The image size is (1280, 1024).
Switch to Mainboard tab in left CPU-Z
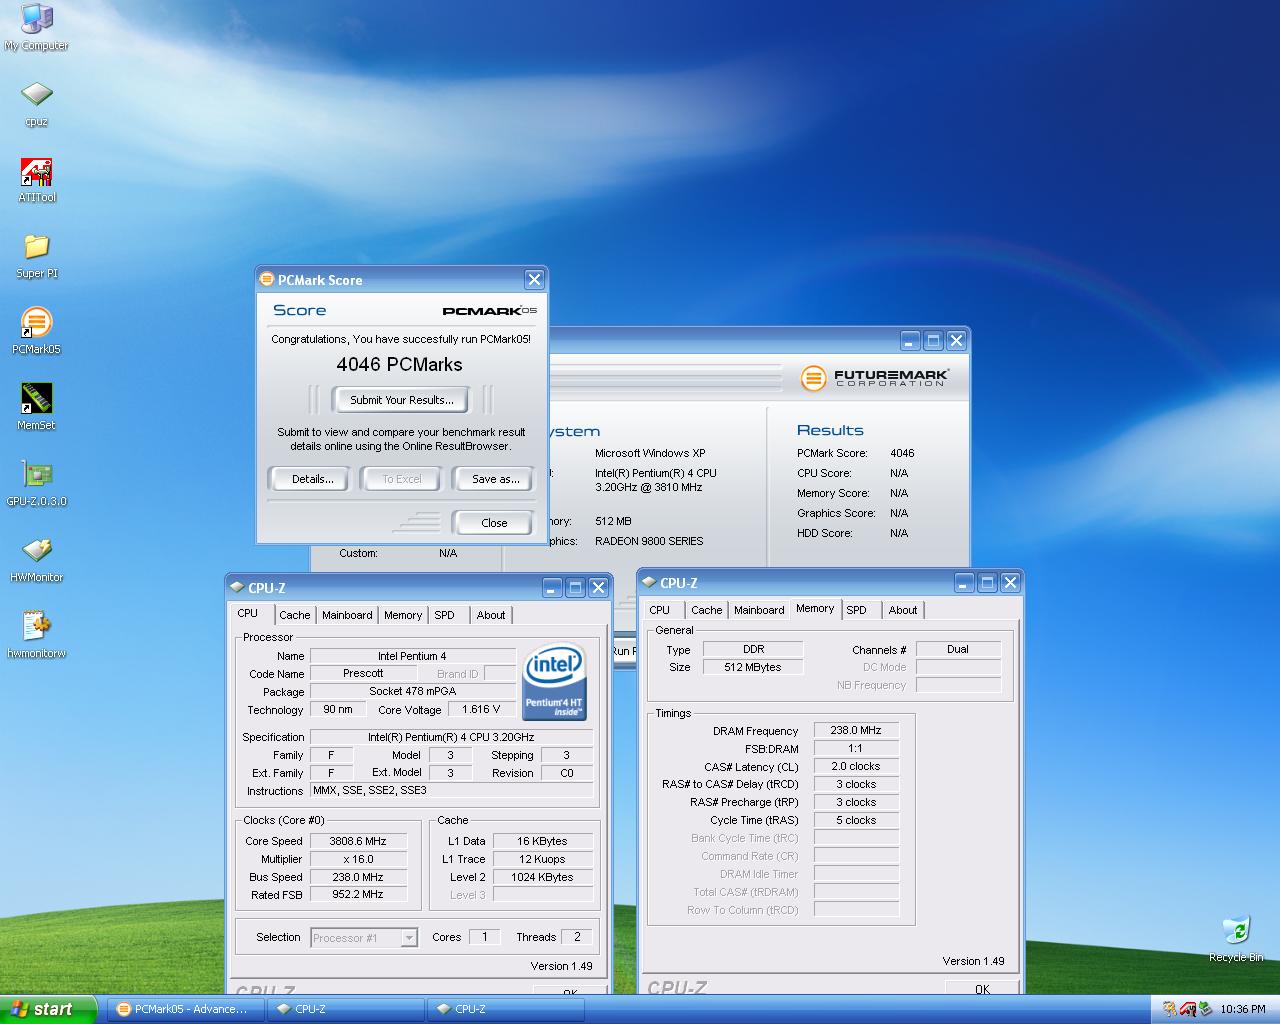tap(347, 615)
